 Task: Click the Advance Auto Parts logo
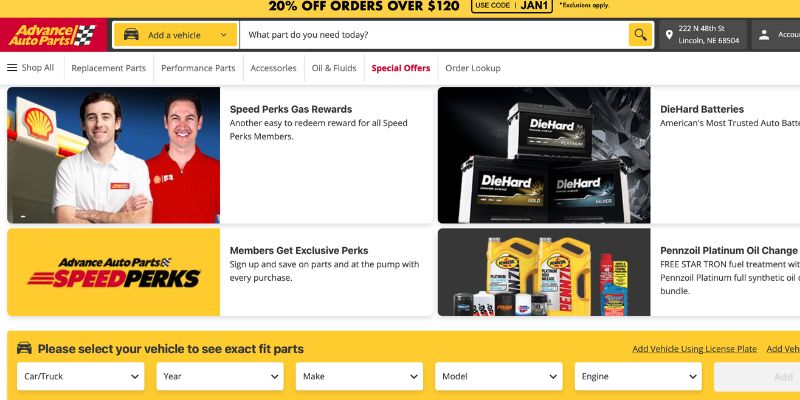(x=53, y=35)
